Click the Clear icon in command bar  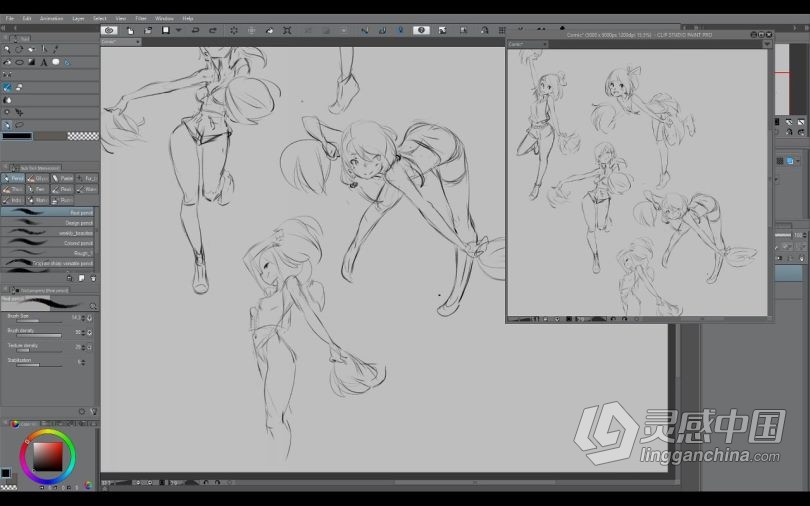tap(234, 30)
